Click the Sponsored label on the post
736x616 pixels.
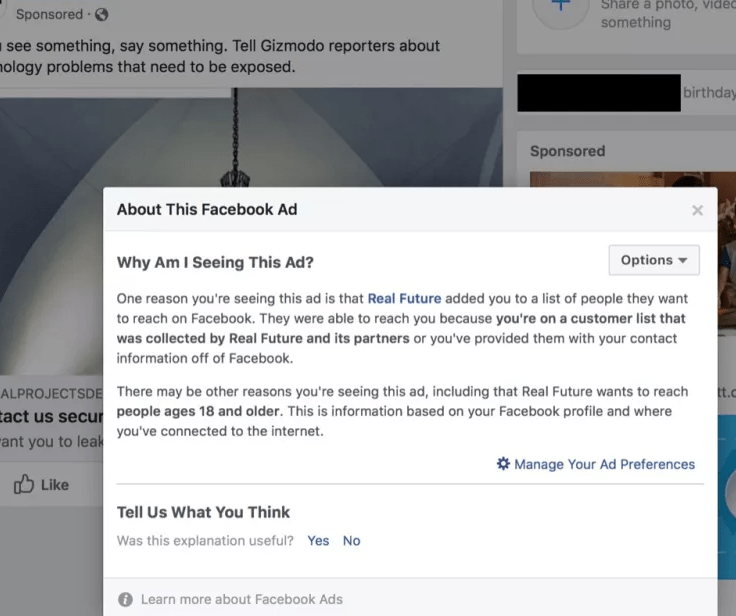coord(49,15)
